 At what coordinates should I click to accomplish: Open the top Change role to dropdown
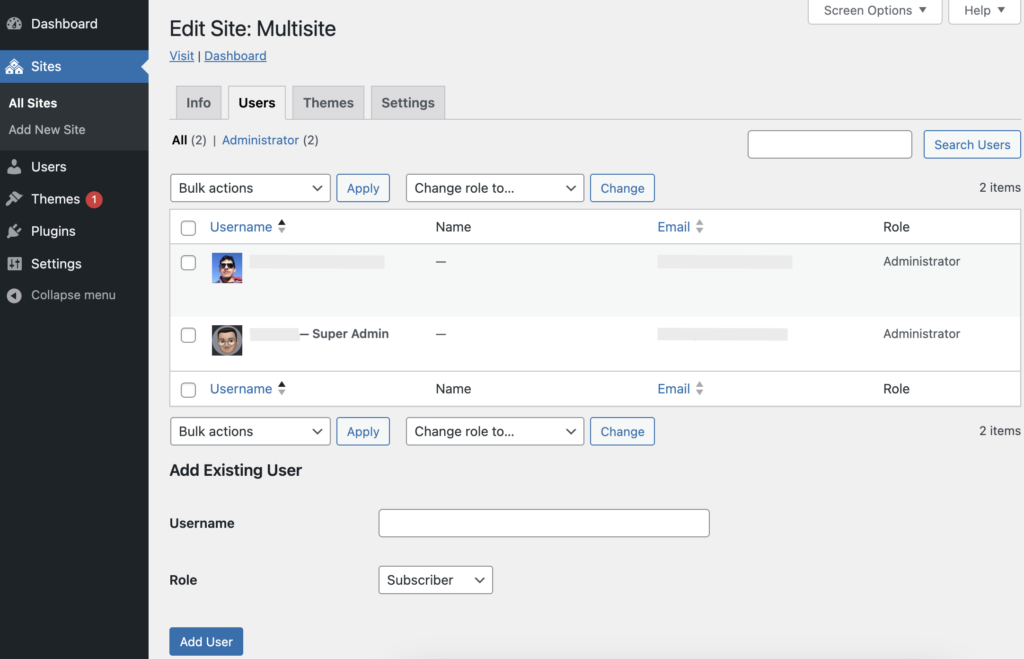[x=495, y=188]
